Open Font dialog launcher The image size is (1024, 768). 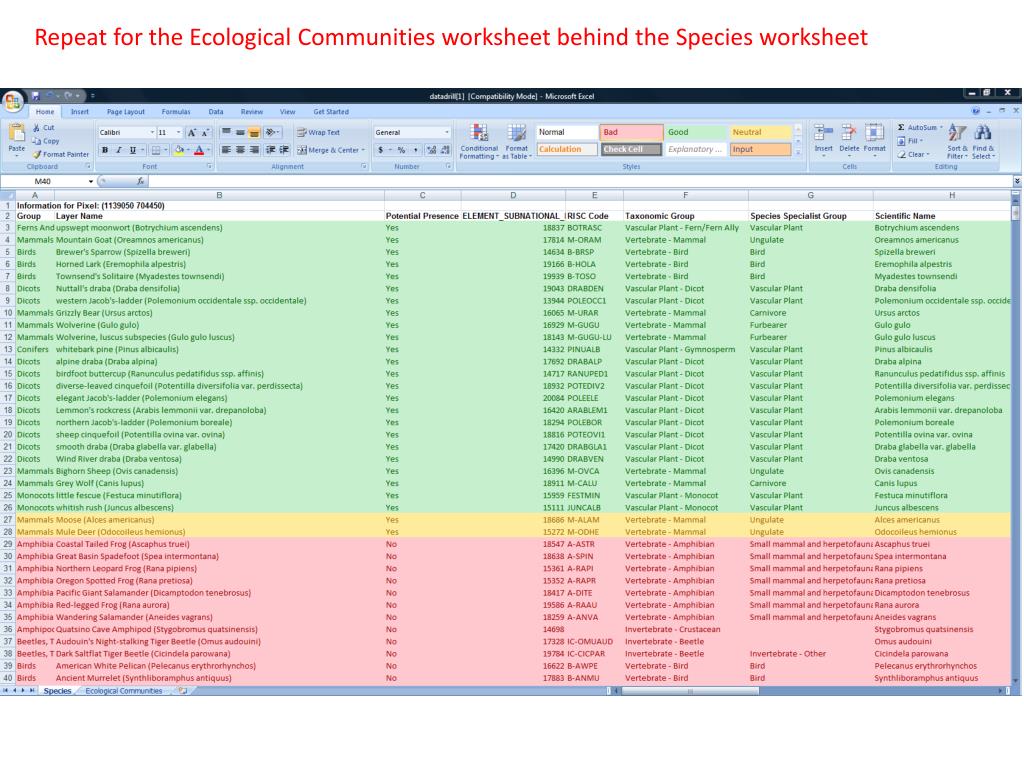click(x=210, y=167)
